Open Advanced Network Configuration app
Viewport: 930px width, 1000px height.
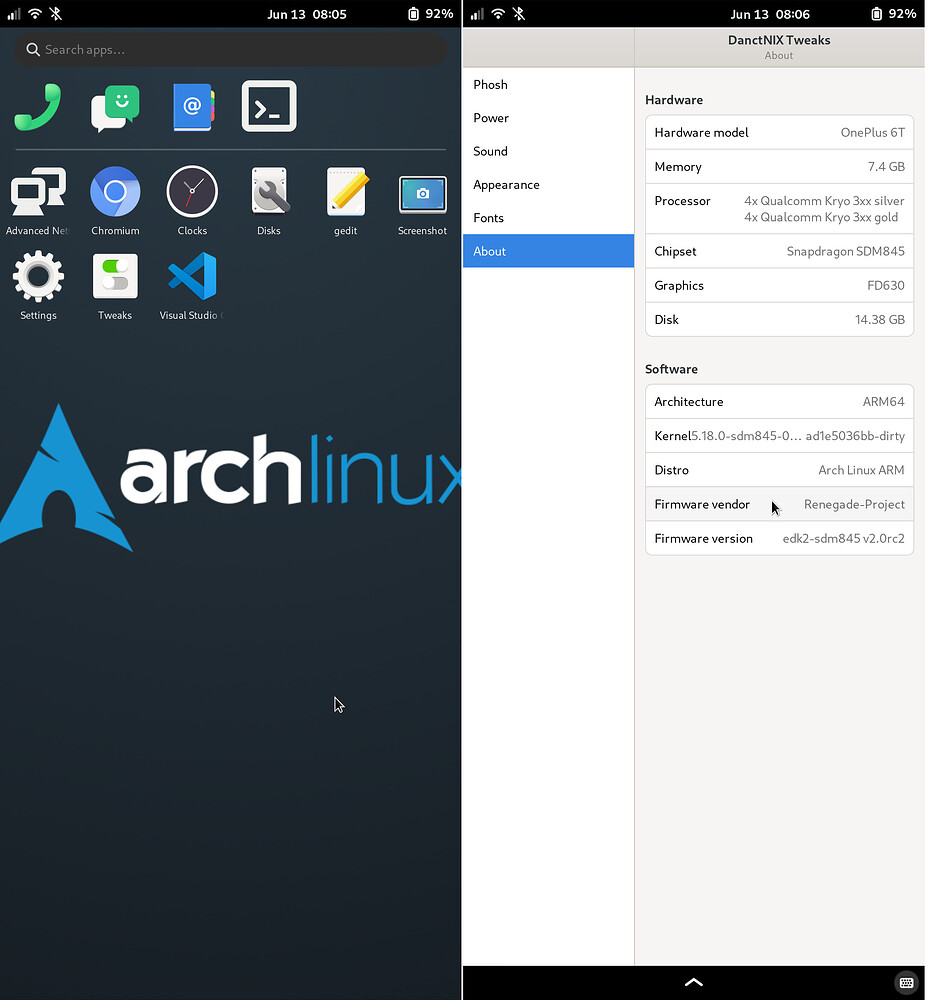38,201
